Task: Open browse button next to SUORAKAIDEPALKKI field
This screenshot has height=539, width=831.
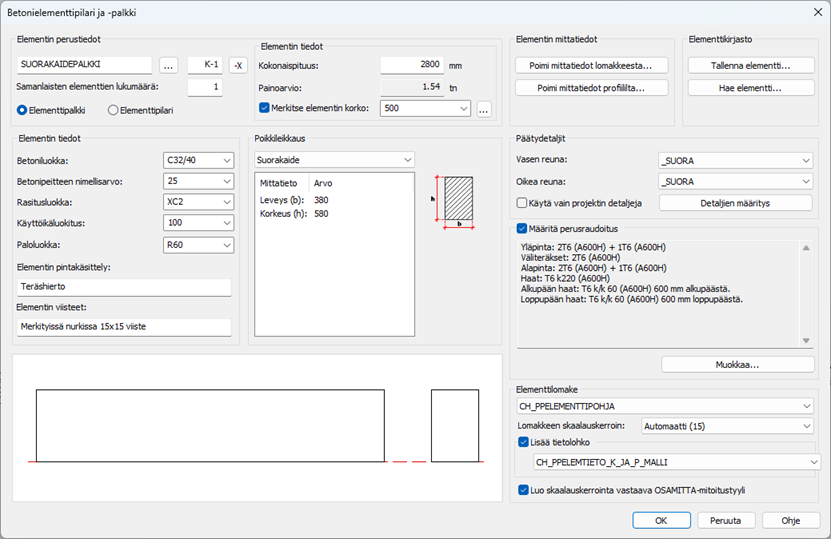Action: point(168,65)
